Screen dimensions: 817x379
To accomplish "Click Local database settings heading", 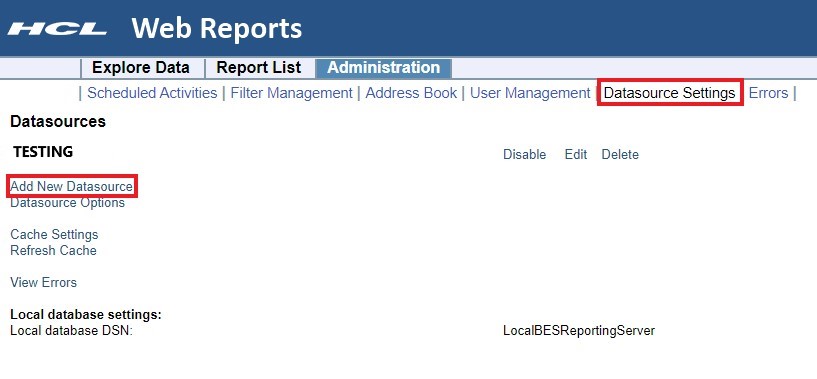I will (x=86, y=315).
